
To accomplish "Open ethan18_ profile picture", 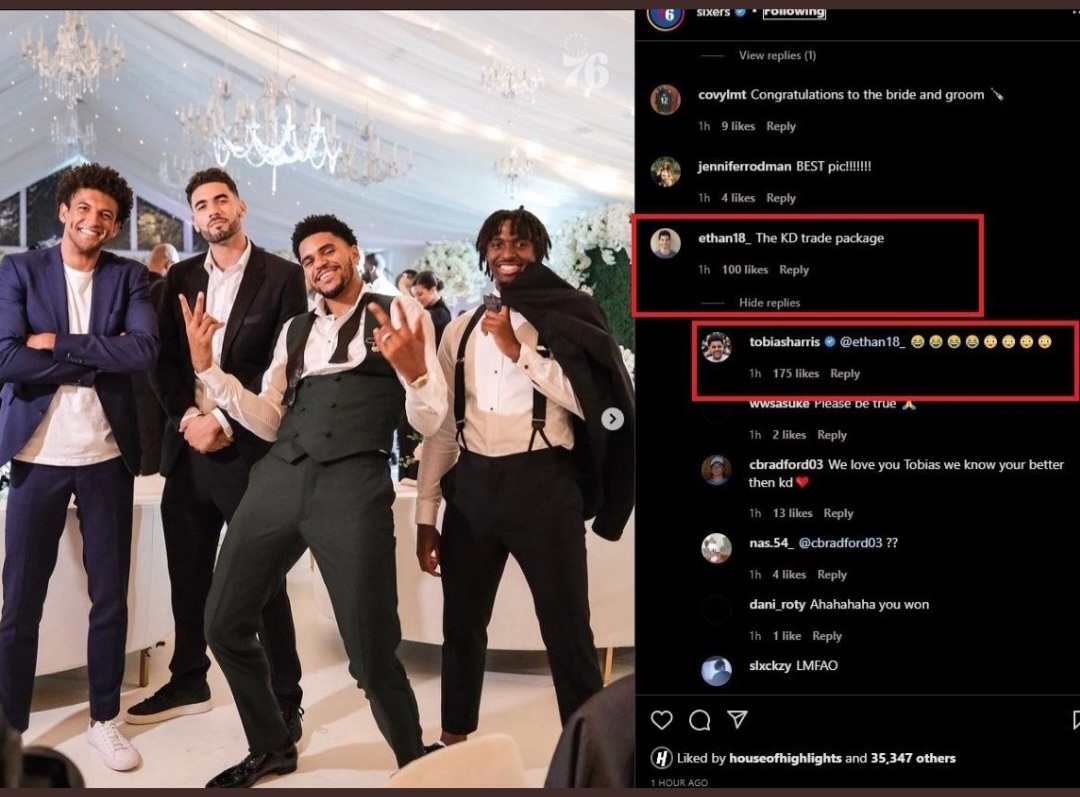I will pyautogui.click(x=665, y=243).
